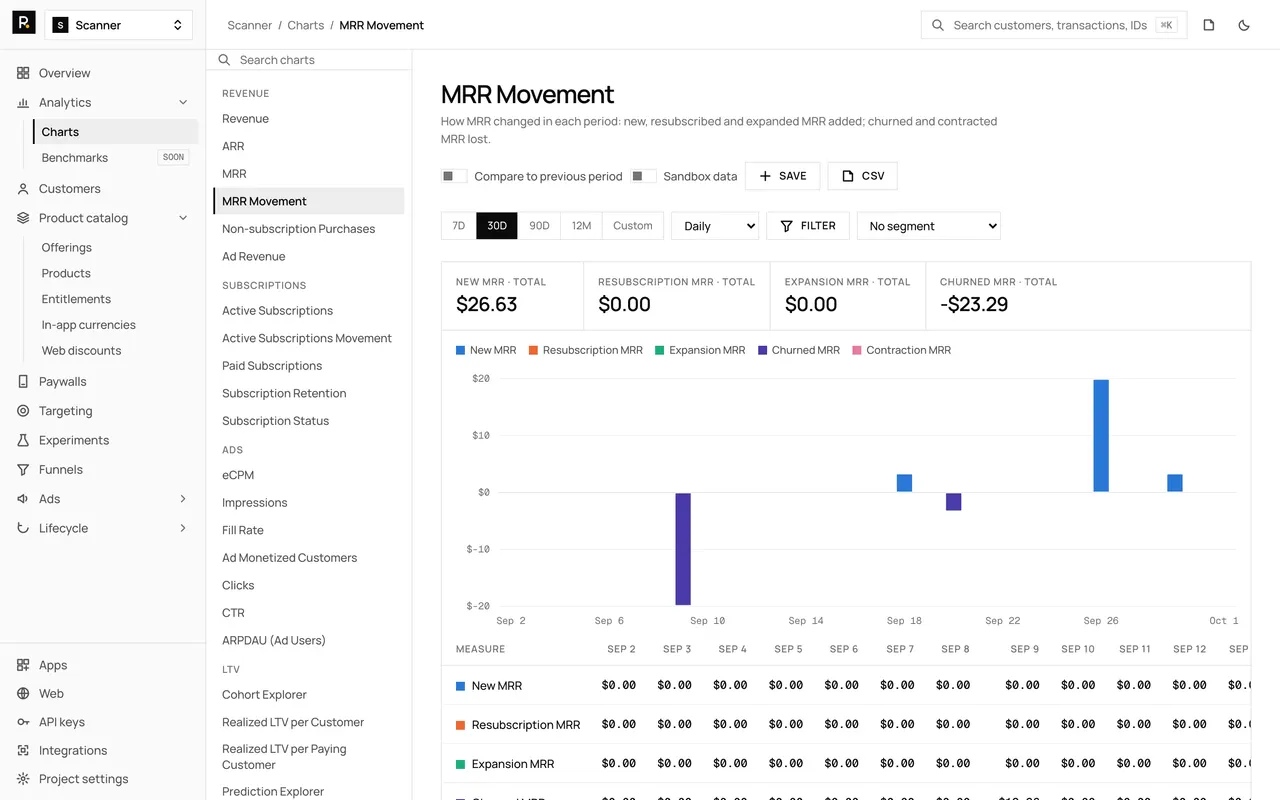Click the Scanner app S badge
This screenshot has height=800, width=1280.
(x=60, y=25)
